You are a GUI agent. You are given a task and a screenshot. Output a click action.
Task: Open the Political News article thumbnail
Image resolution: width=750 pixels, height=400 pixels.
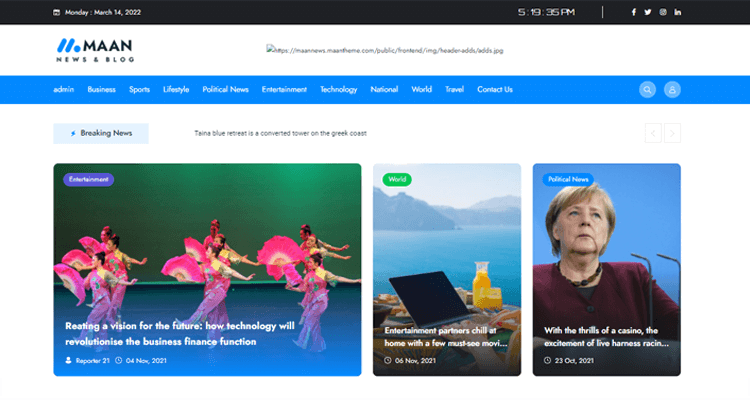click(x=606, y=260)
